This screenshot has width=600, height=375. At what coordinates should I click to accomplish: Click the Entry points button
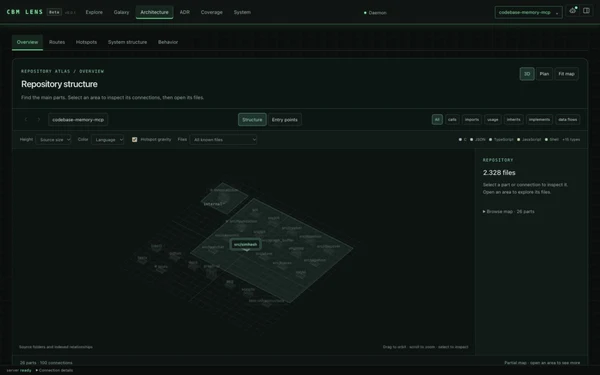click(285, 119)
